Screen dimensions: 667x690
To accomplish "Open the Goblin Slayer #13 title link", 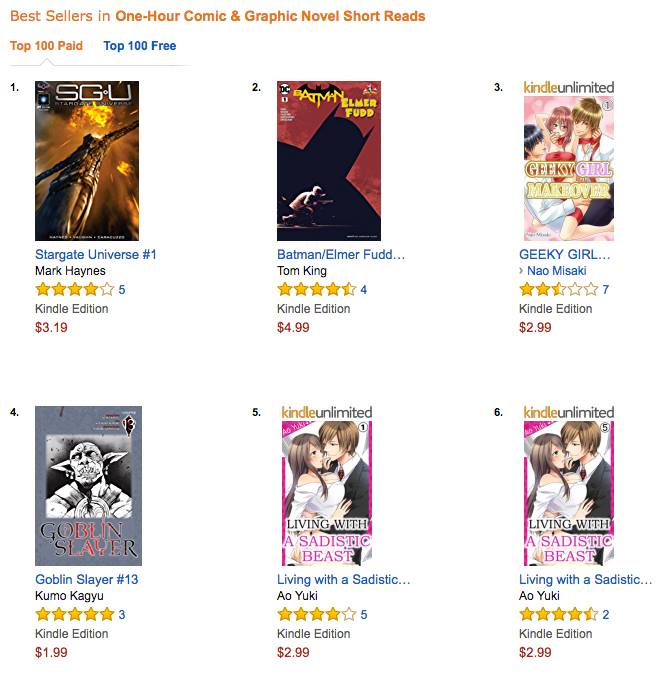I will pyautogui.click(x=86, y=579).
